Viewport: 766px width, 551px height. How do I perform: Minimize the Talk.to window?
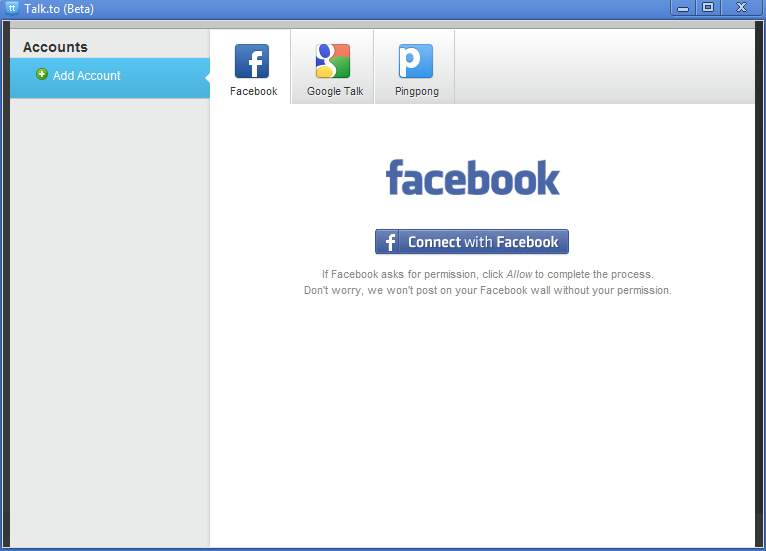(x=683, y=8)
